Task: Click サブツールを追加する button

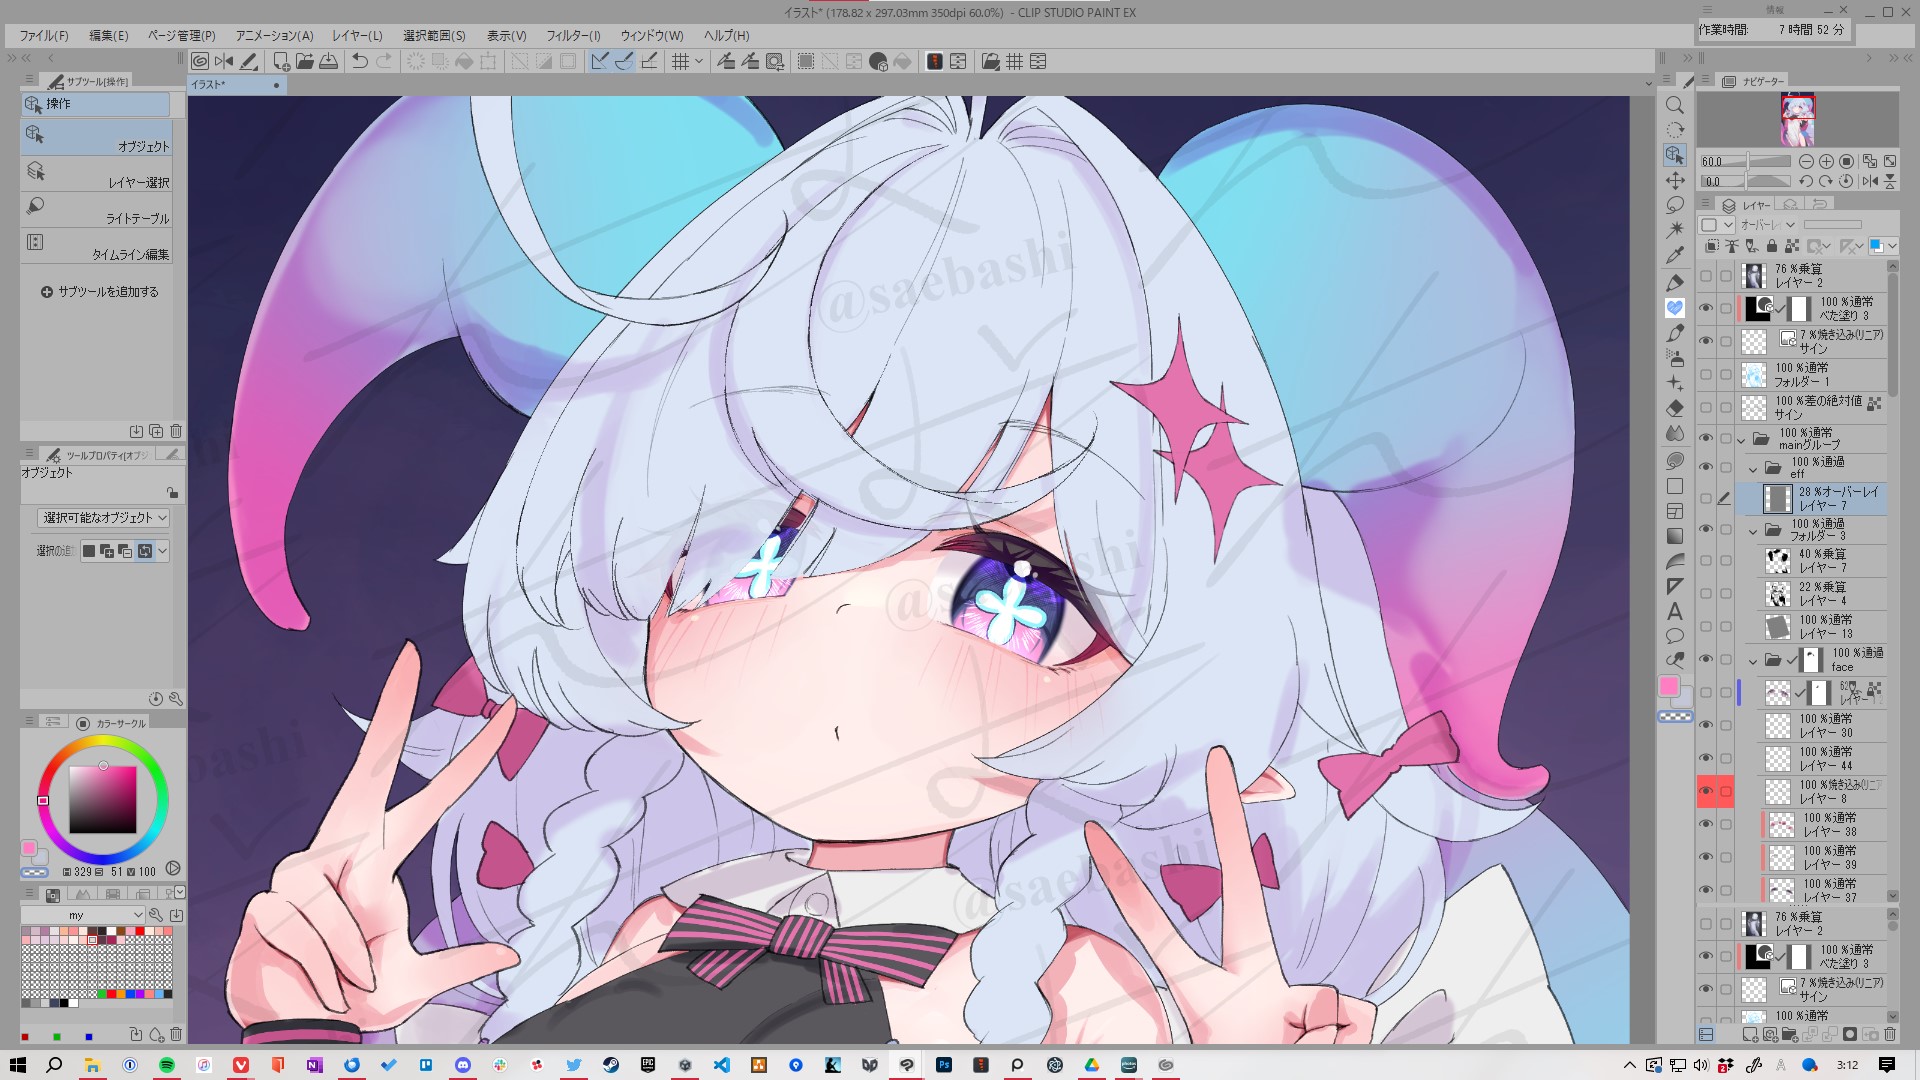Action: coord(99,292)
